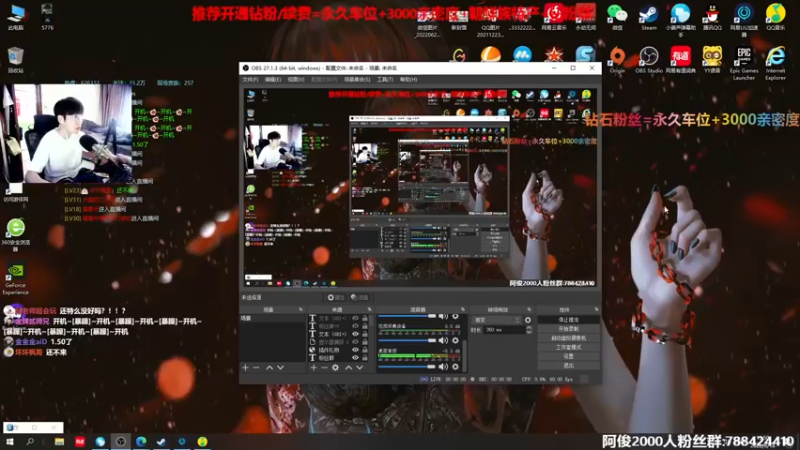Open 编辑(E) menu in OBS
Viewport: 800px width, 450px height.
(273, 80)
